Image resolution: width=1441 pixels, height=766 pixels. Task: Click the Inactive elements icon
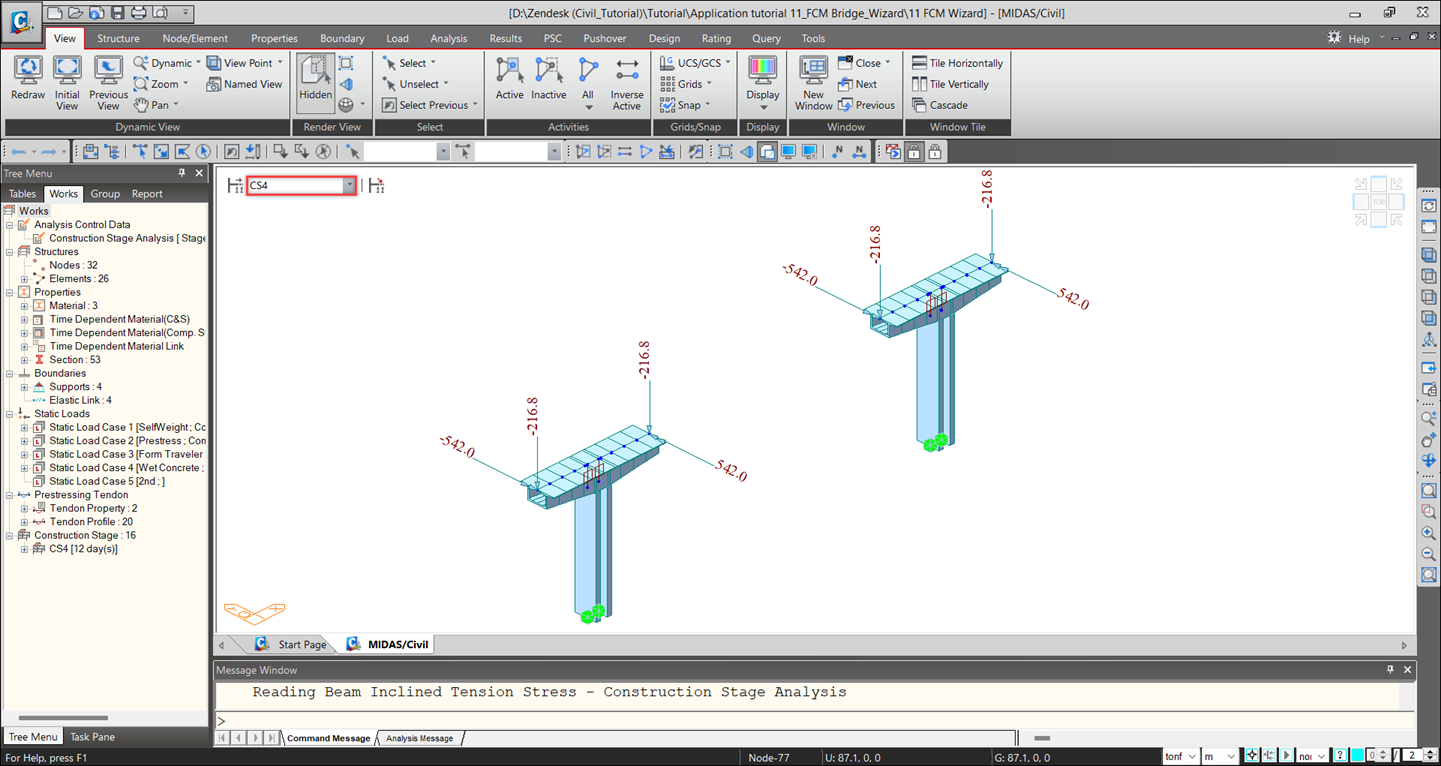(548, 79)
